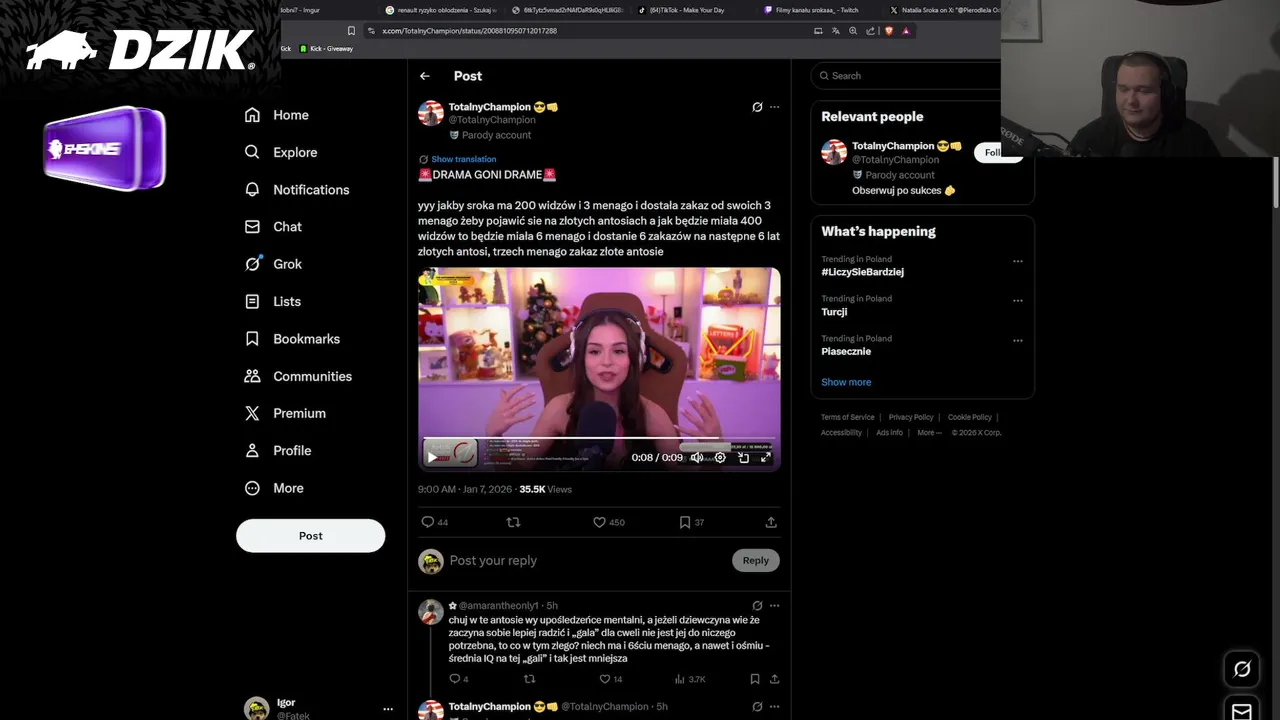1280x720 pixels.
Task: Click the share icon on the main post
Action: coord(771,522)
